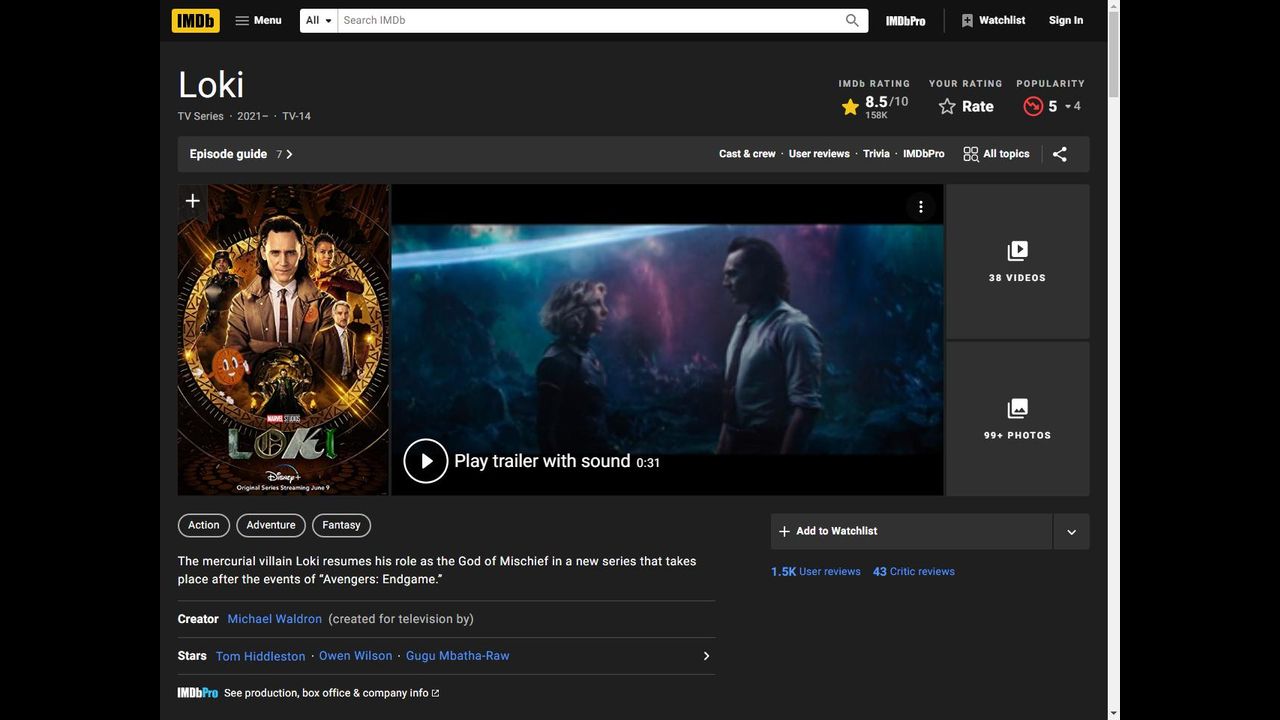Open All topics grid
1280x720 pixels.
pyautogui.click(x=996, y=154)
